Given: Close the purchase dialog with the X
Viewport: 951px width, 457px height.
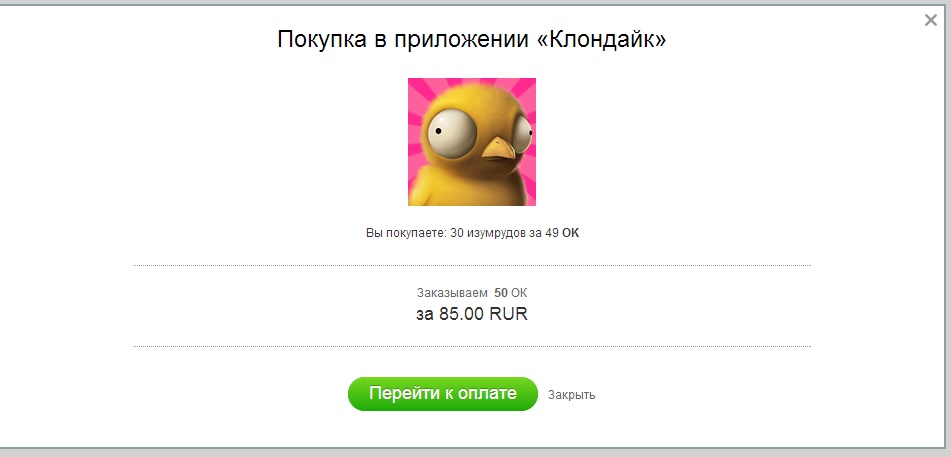Looking at the screenshot, I should [x=930, y=21].
